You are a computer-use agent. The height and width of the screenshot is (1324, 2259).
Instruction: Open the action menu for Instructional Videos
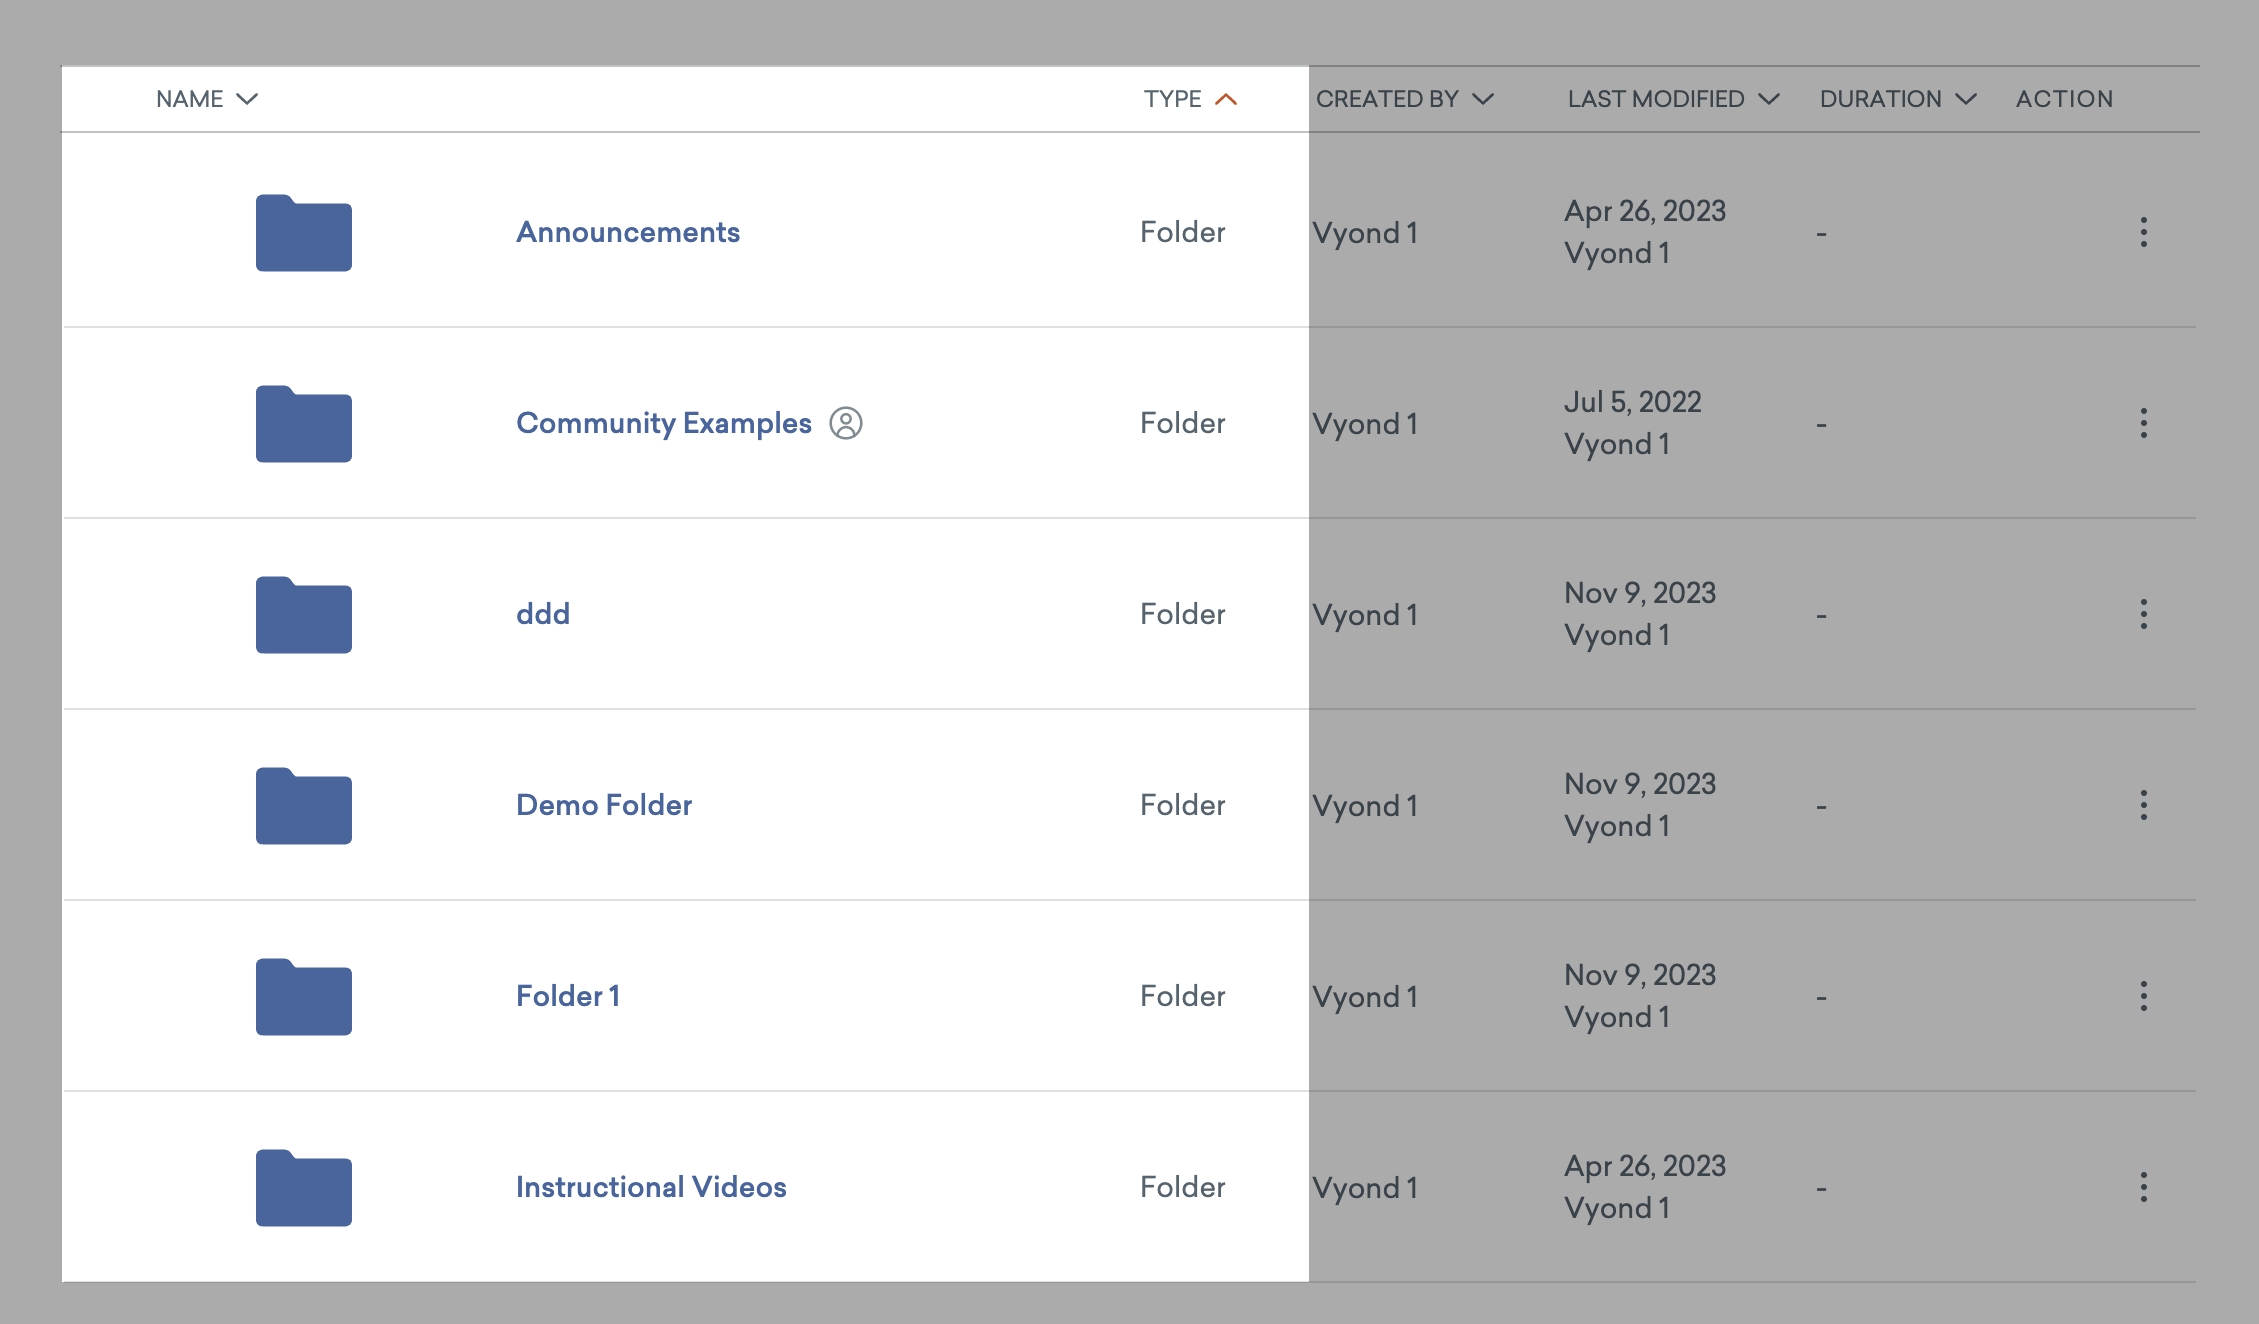(x=2144, y=1187)
